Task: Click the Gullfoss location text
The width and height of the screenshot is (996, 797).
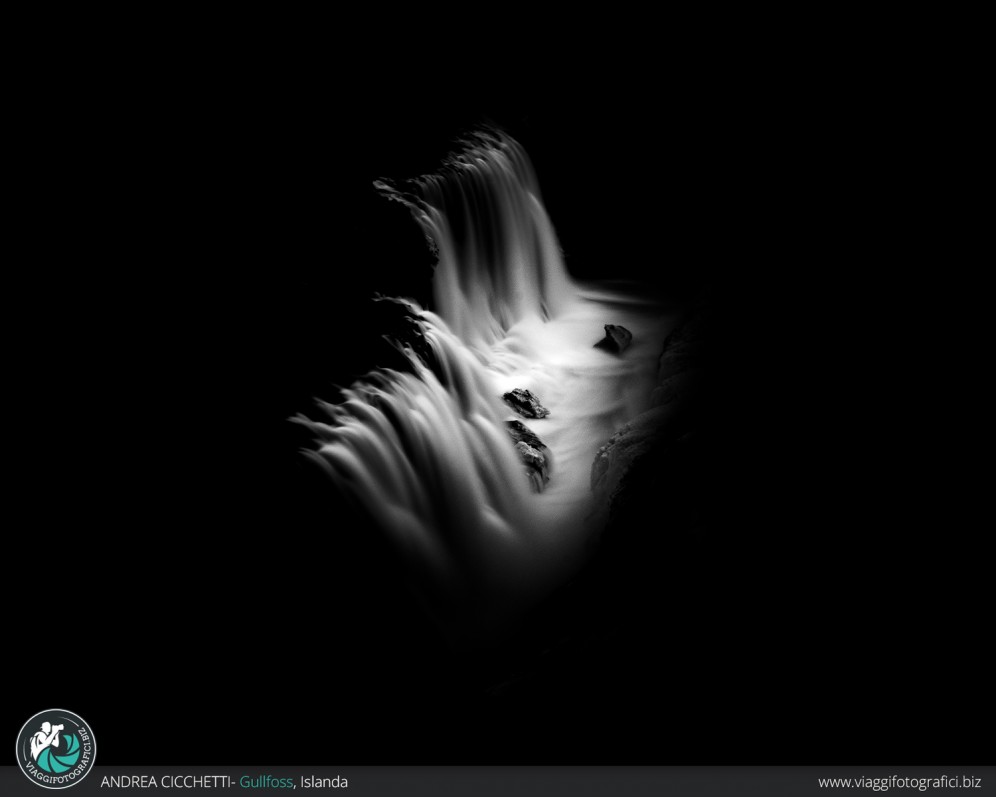Action: (266, 782)
